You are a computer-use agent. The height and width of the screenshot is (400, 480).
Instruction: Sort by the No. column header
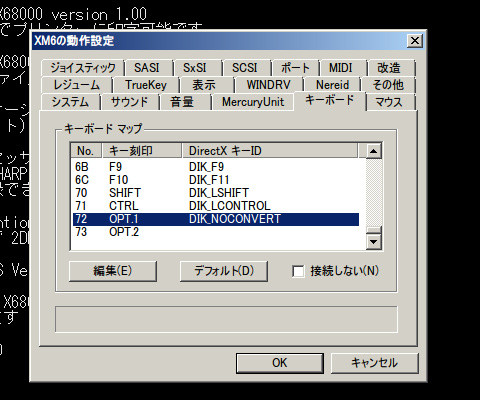tap(86, 151)
